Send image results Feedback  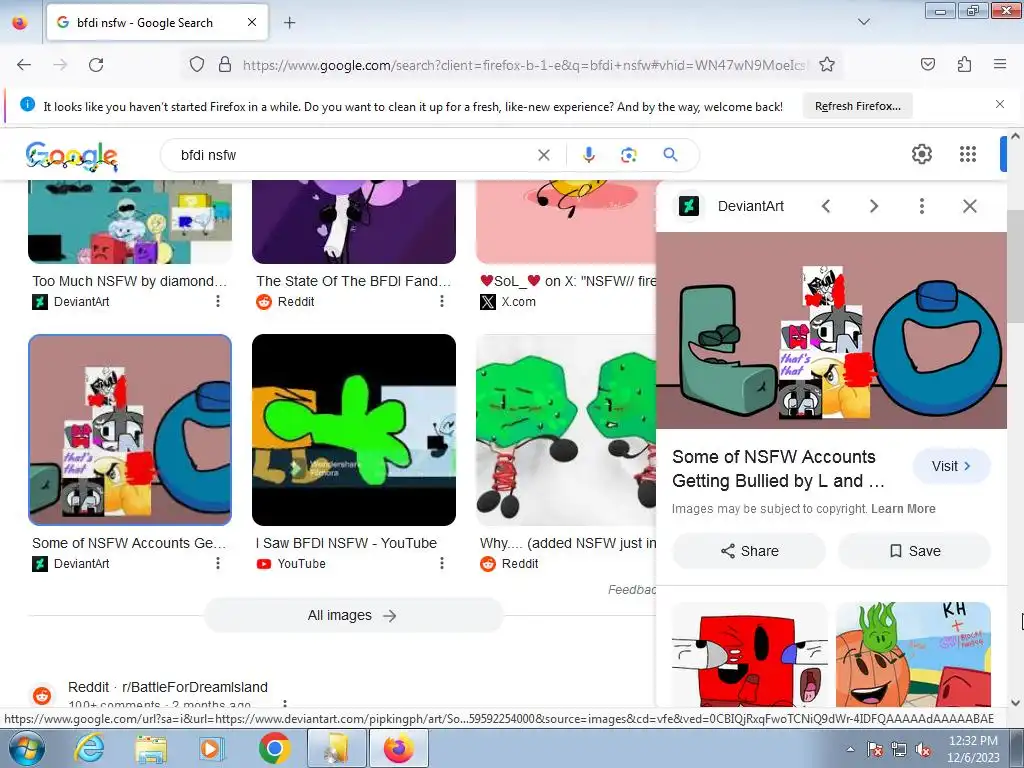[x=632, y=590]
